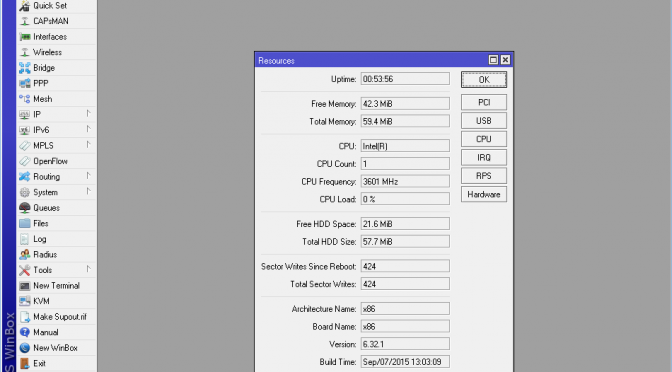Expand the MPLS submenu arrow
This screenshot has height=372, width=672.
pos(88,145)
